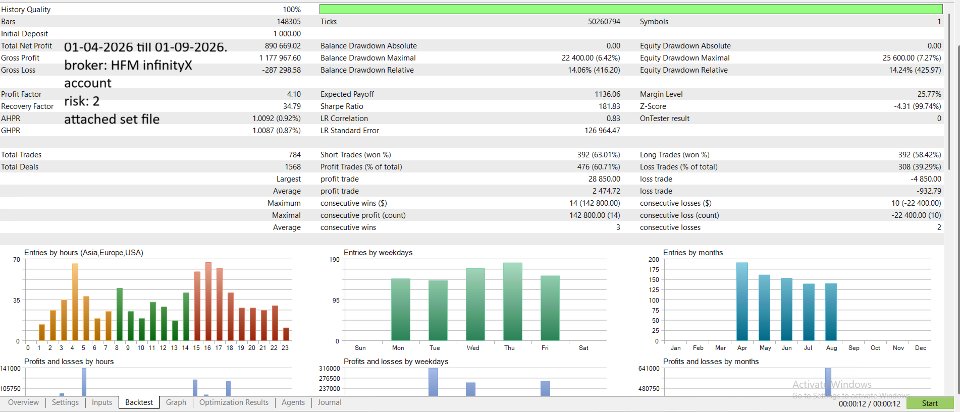Click the Largest loss trade value -4 850.00

926,179
